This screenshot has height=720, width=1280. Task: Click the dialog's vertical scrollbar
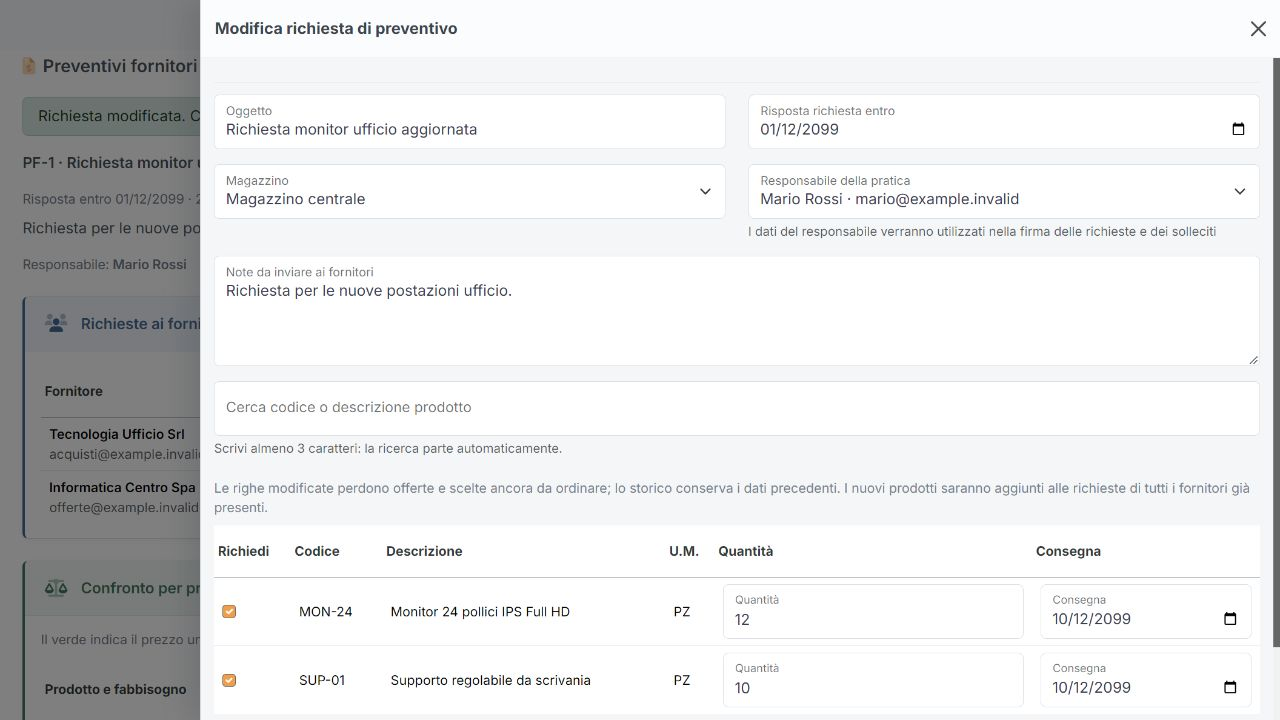pos(1276,352)
